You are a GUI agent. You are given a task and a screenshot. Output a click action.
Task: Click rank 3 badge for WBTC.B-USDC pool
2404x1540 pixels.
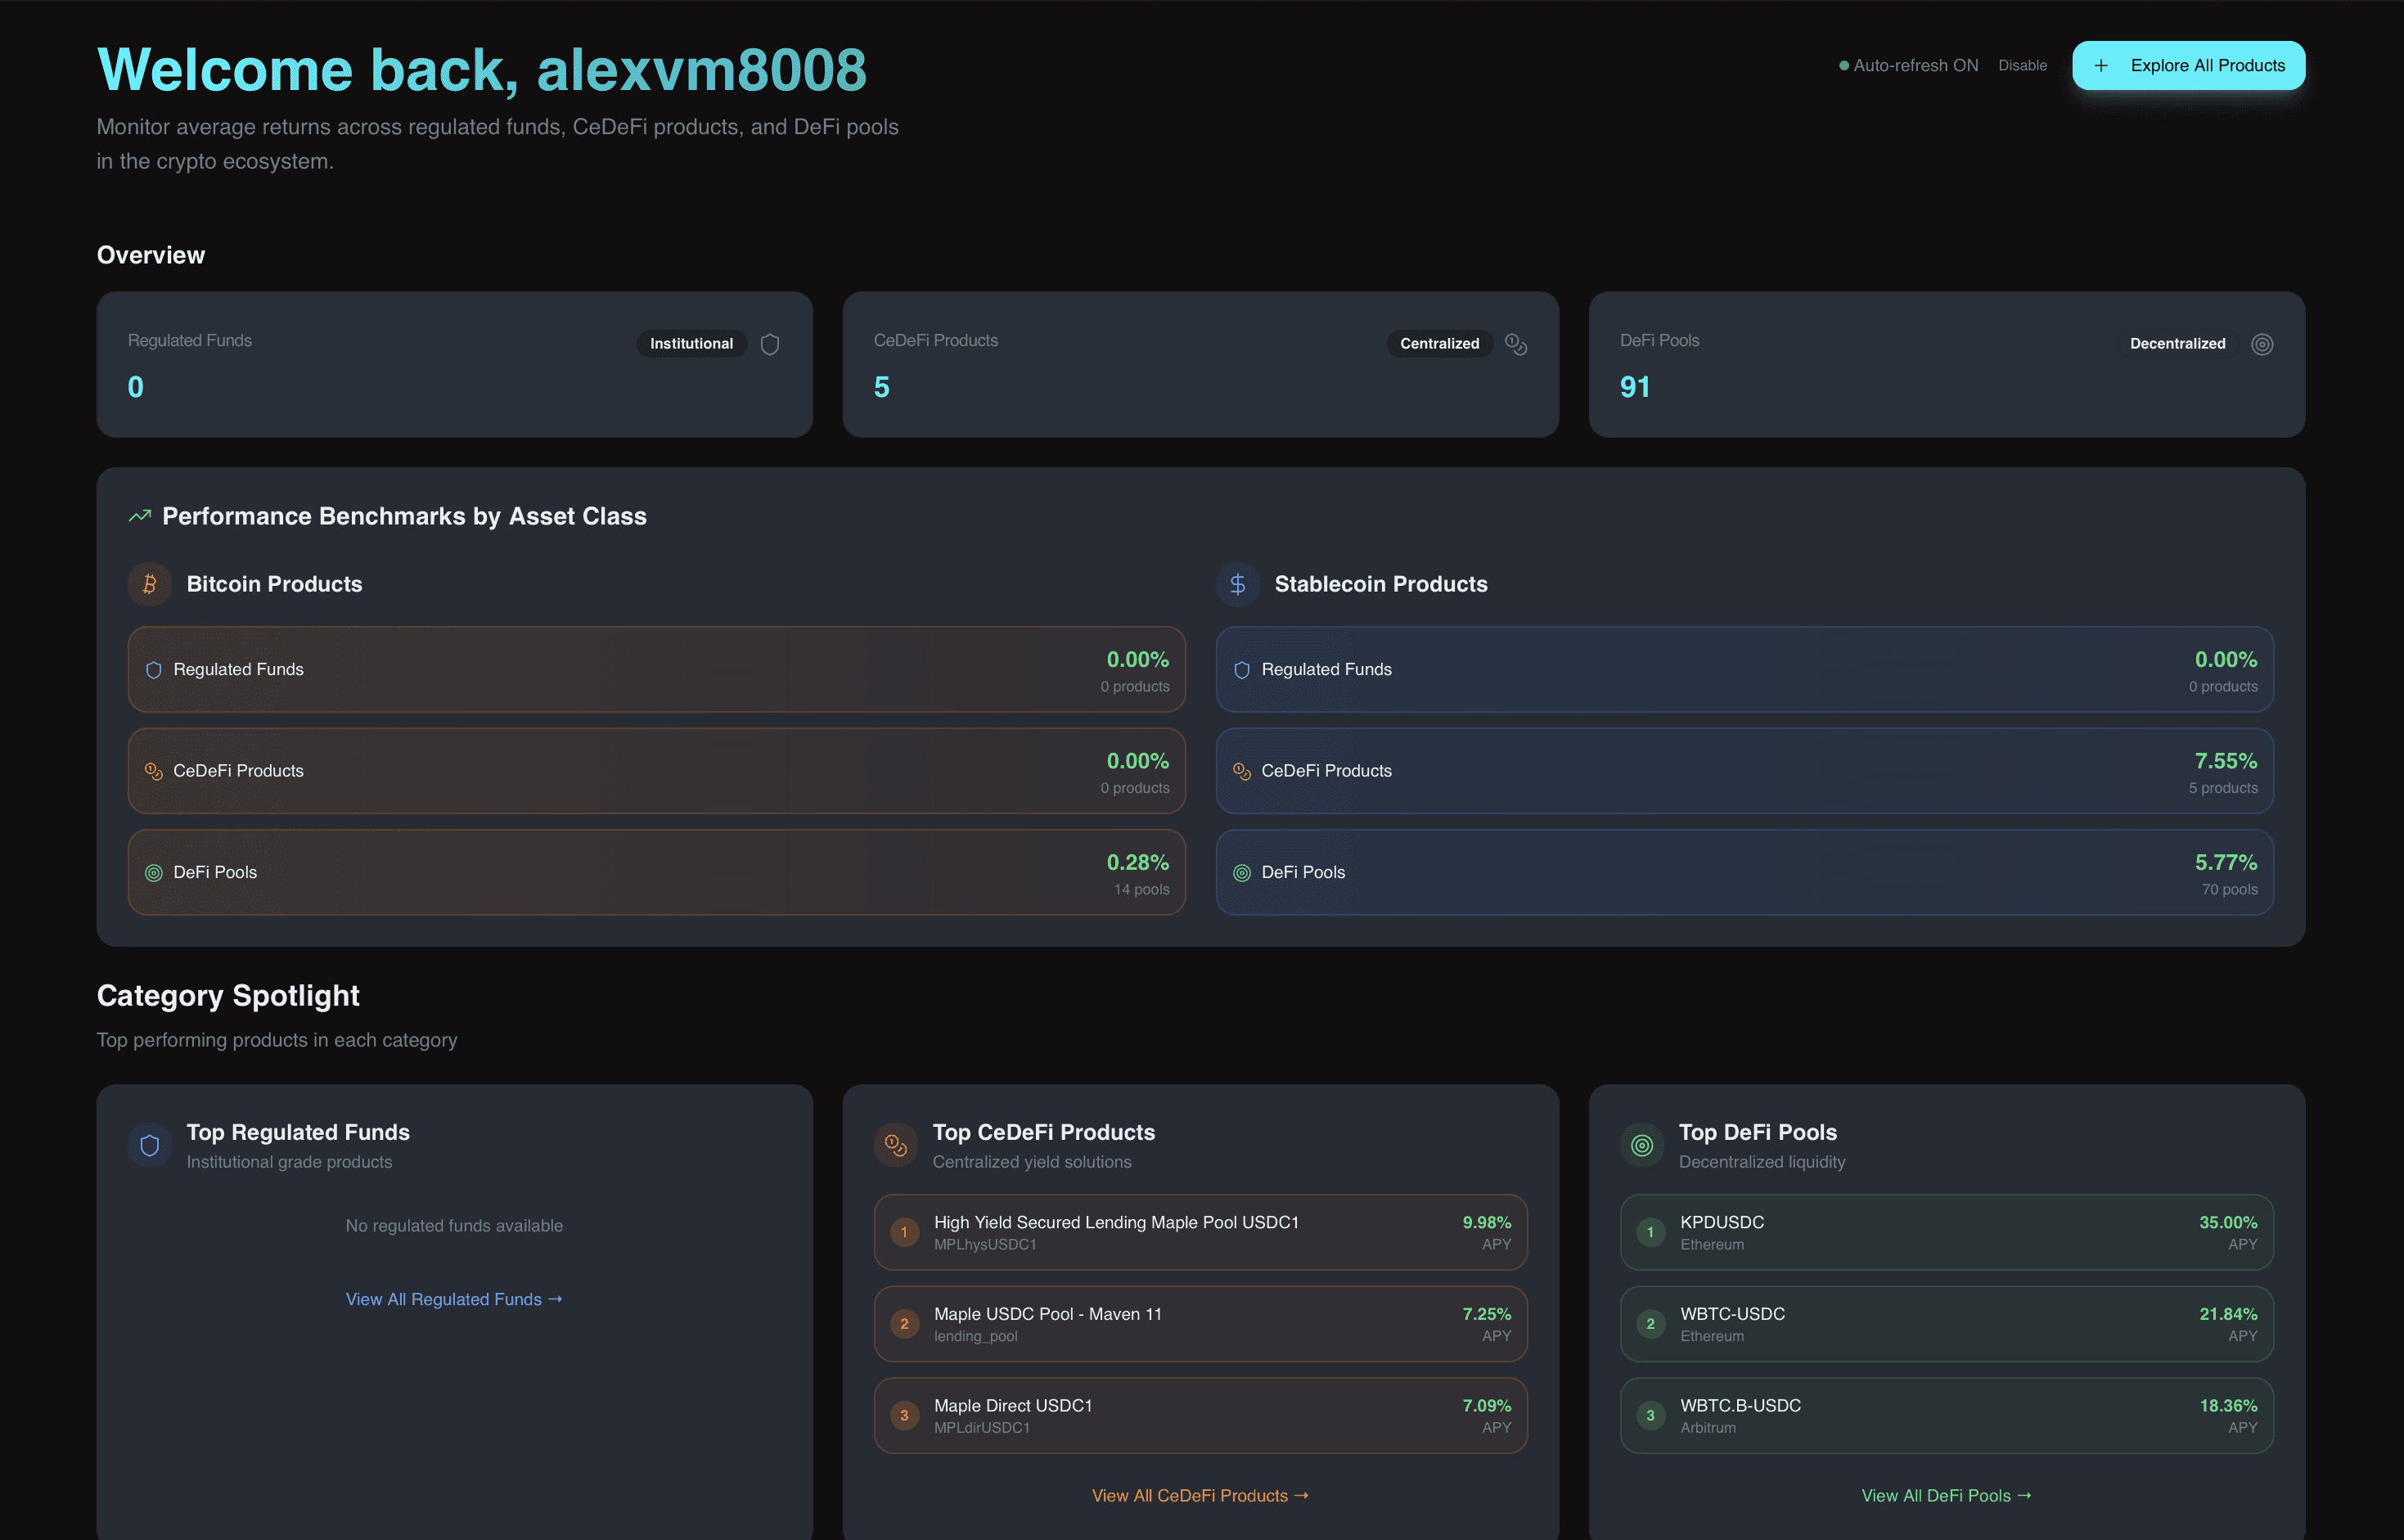point(1650,1416)
